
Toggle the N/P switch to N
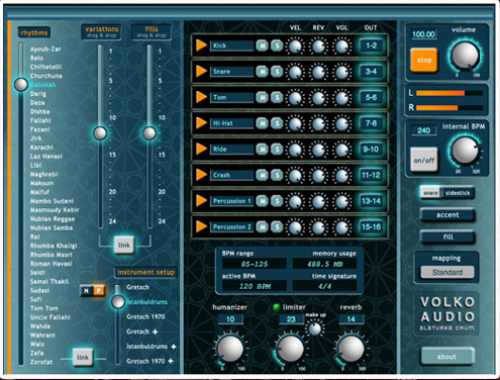click(86, 291)
